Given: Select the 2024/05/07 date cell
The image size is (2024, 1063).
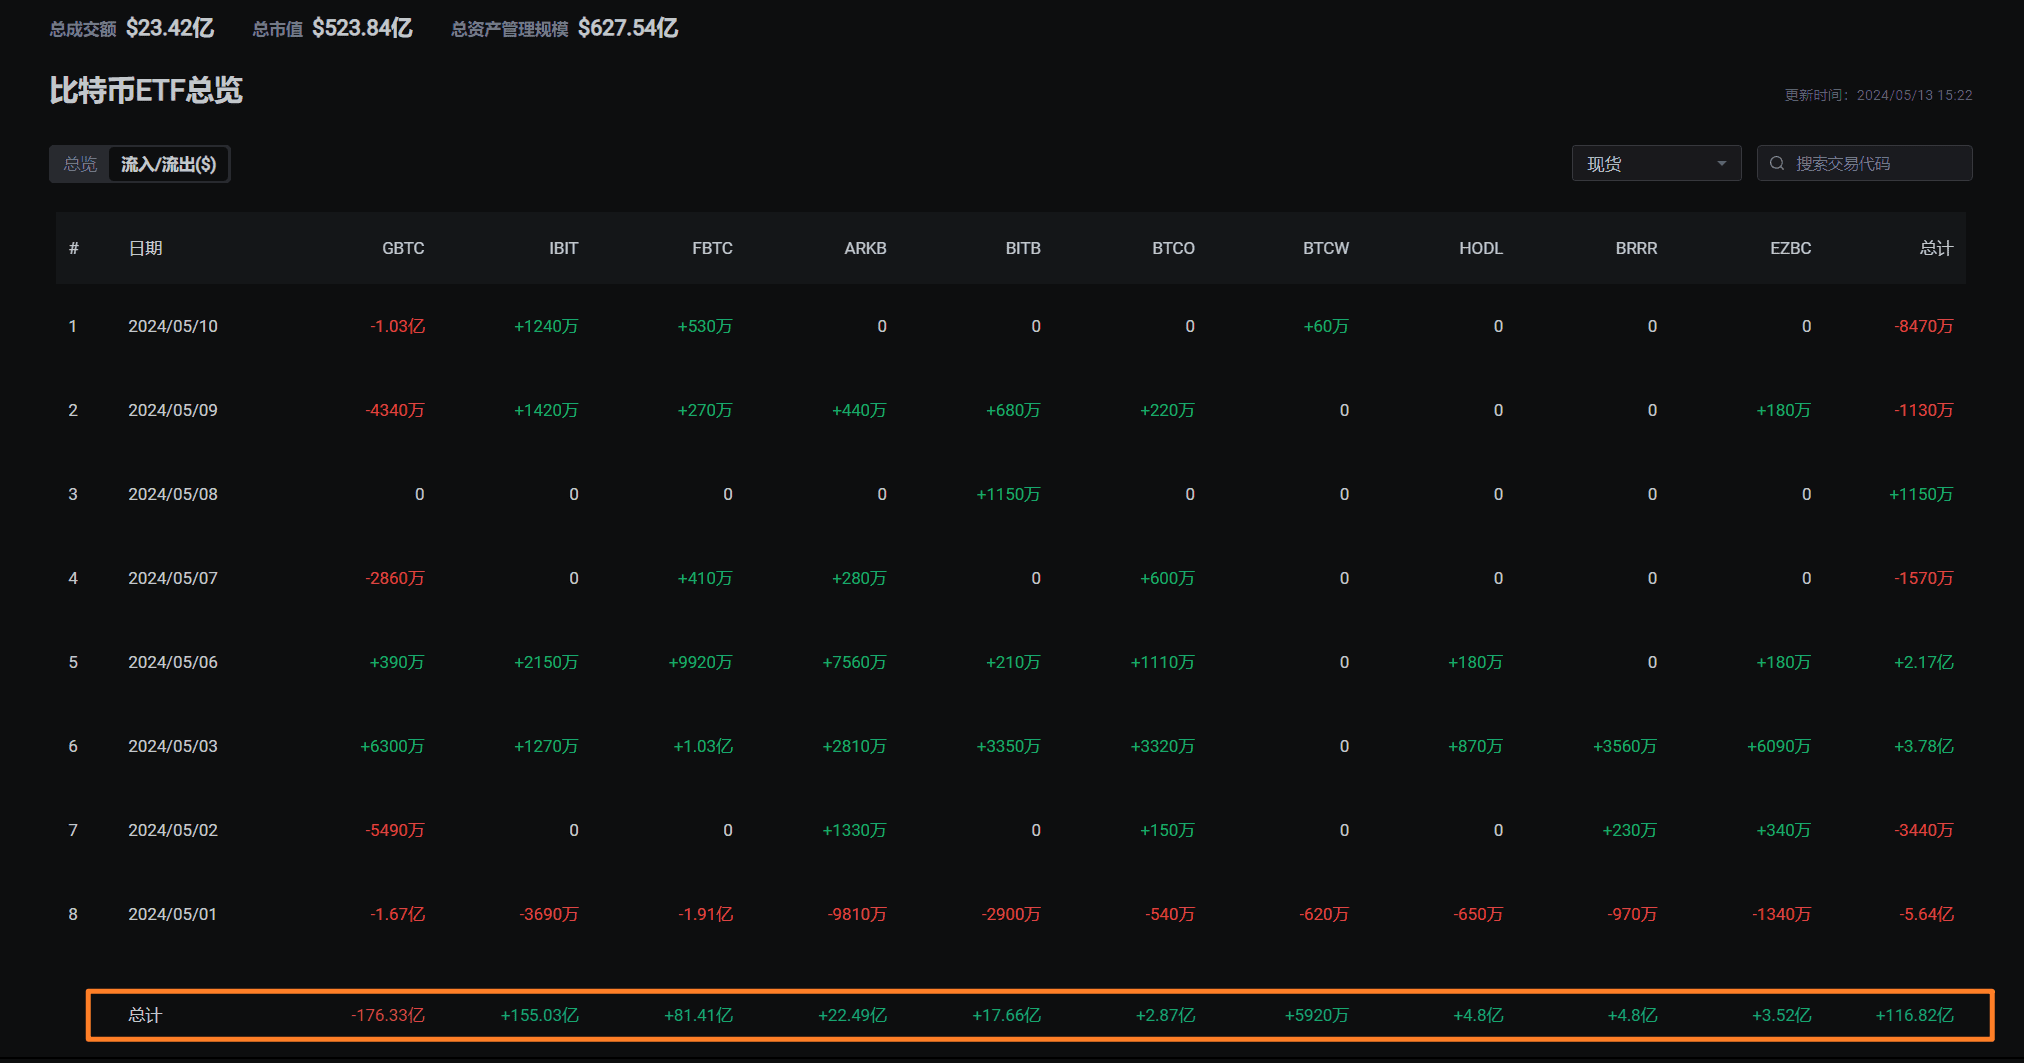Looking at the screenshot, I should point(173,578).
